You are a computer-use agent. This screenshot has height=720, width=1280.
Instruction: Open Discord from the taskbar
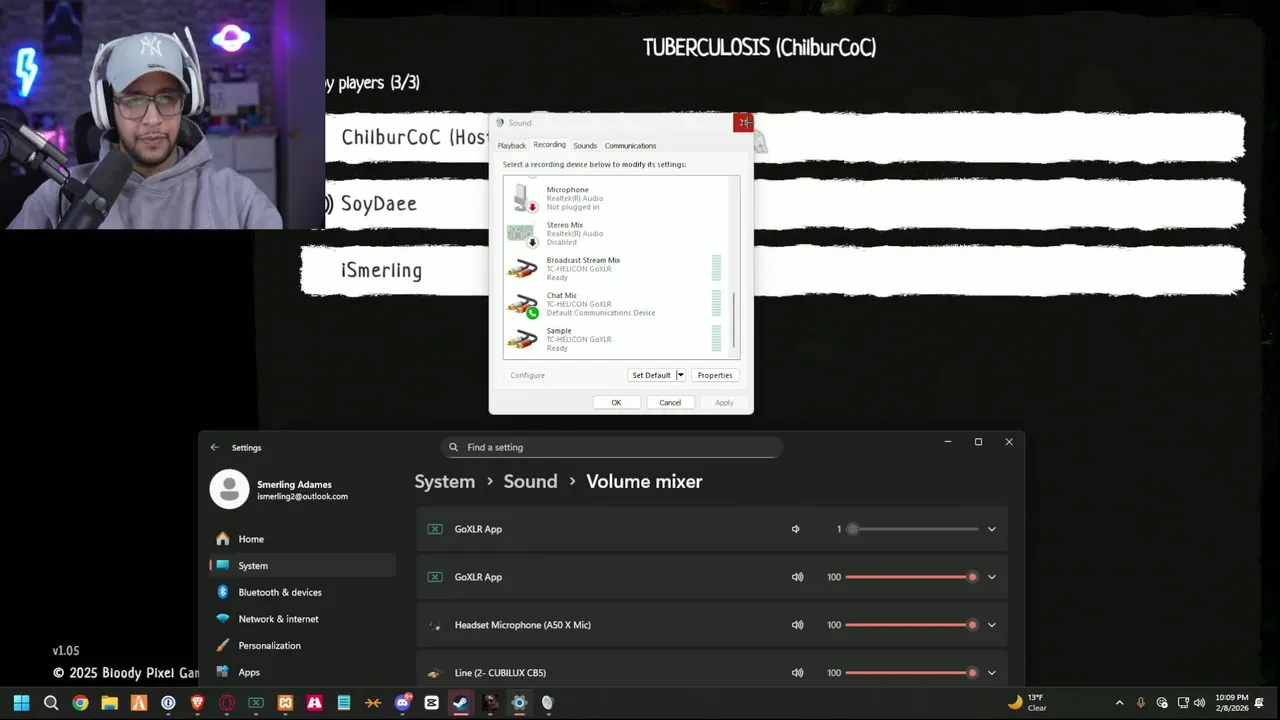tap(403, 703)
